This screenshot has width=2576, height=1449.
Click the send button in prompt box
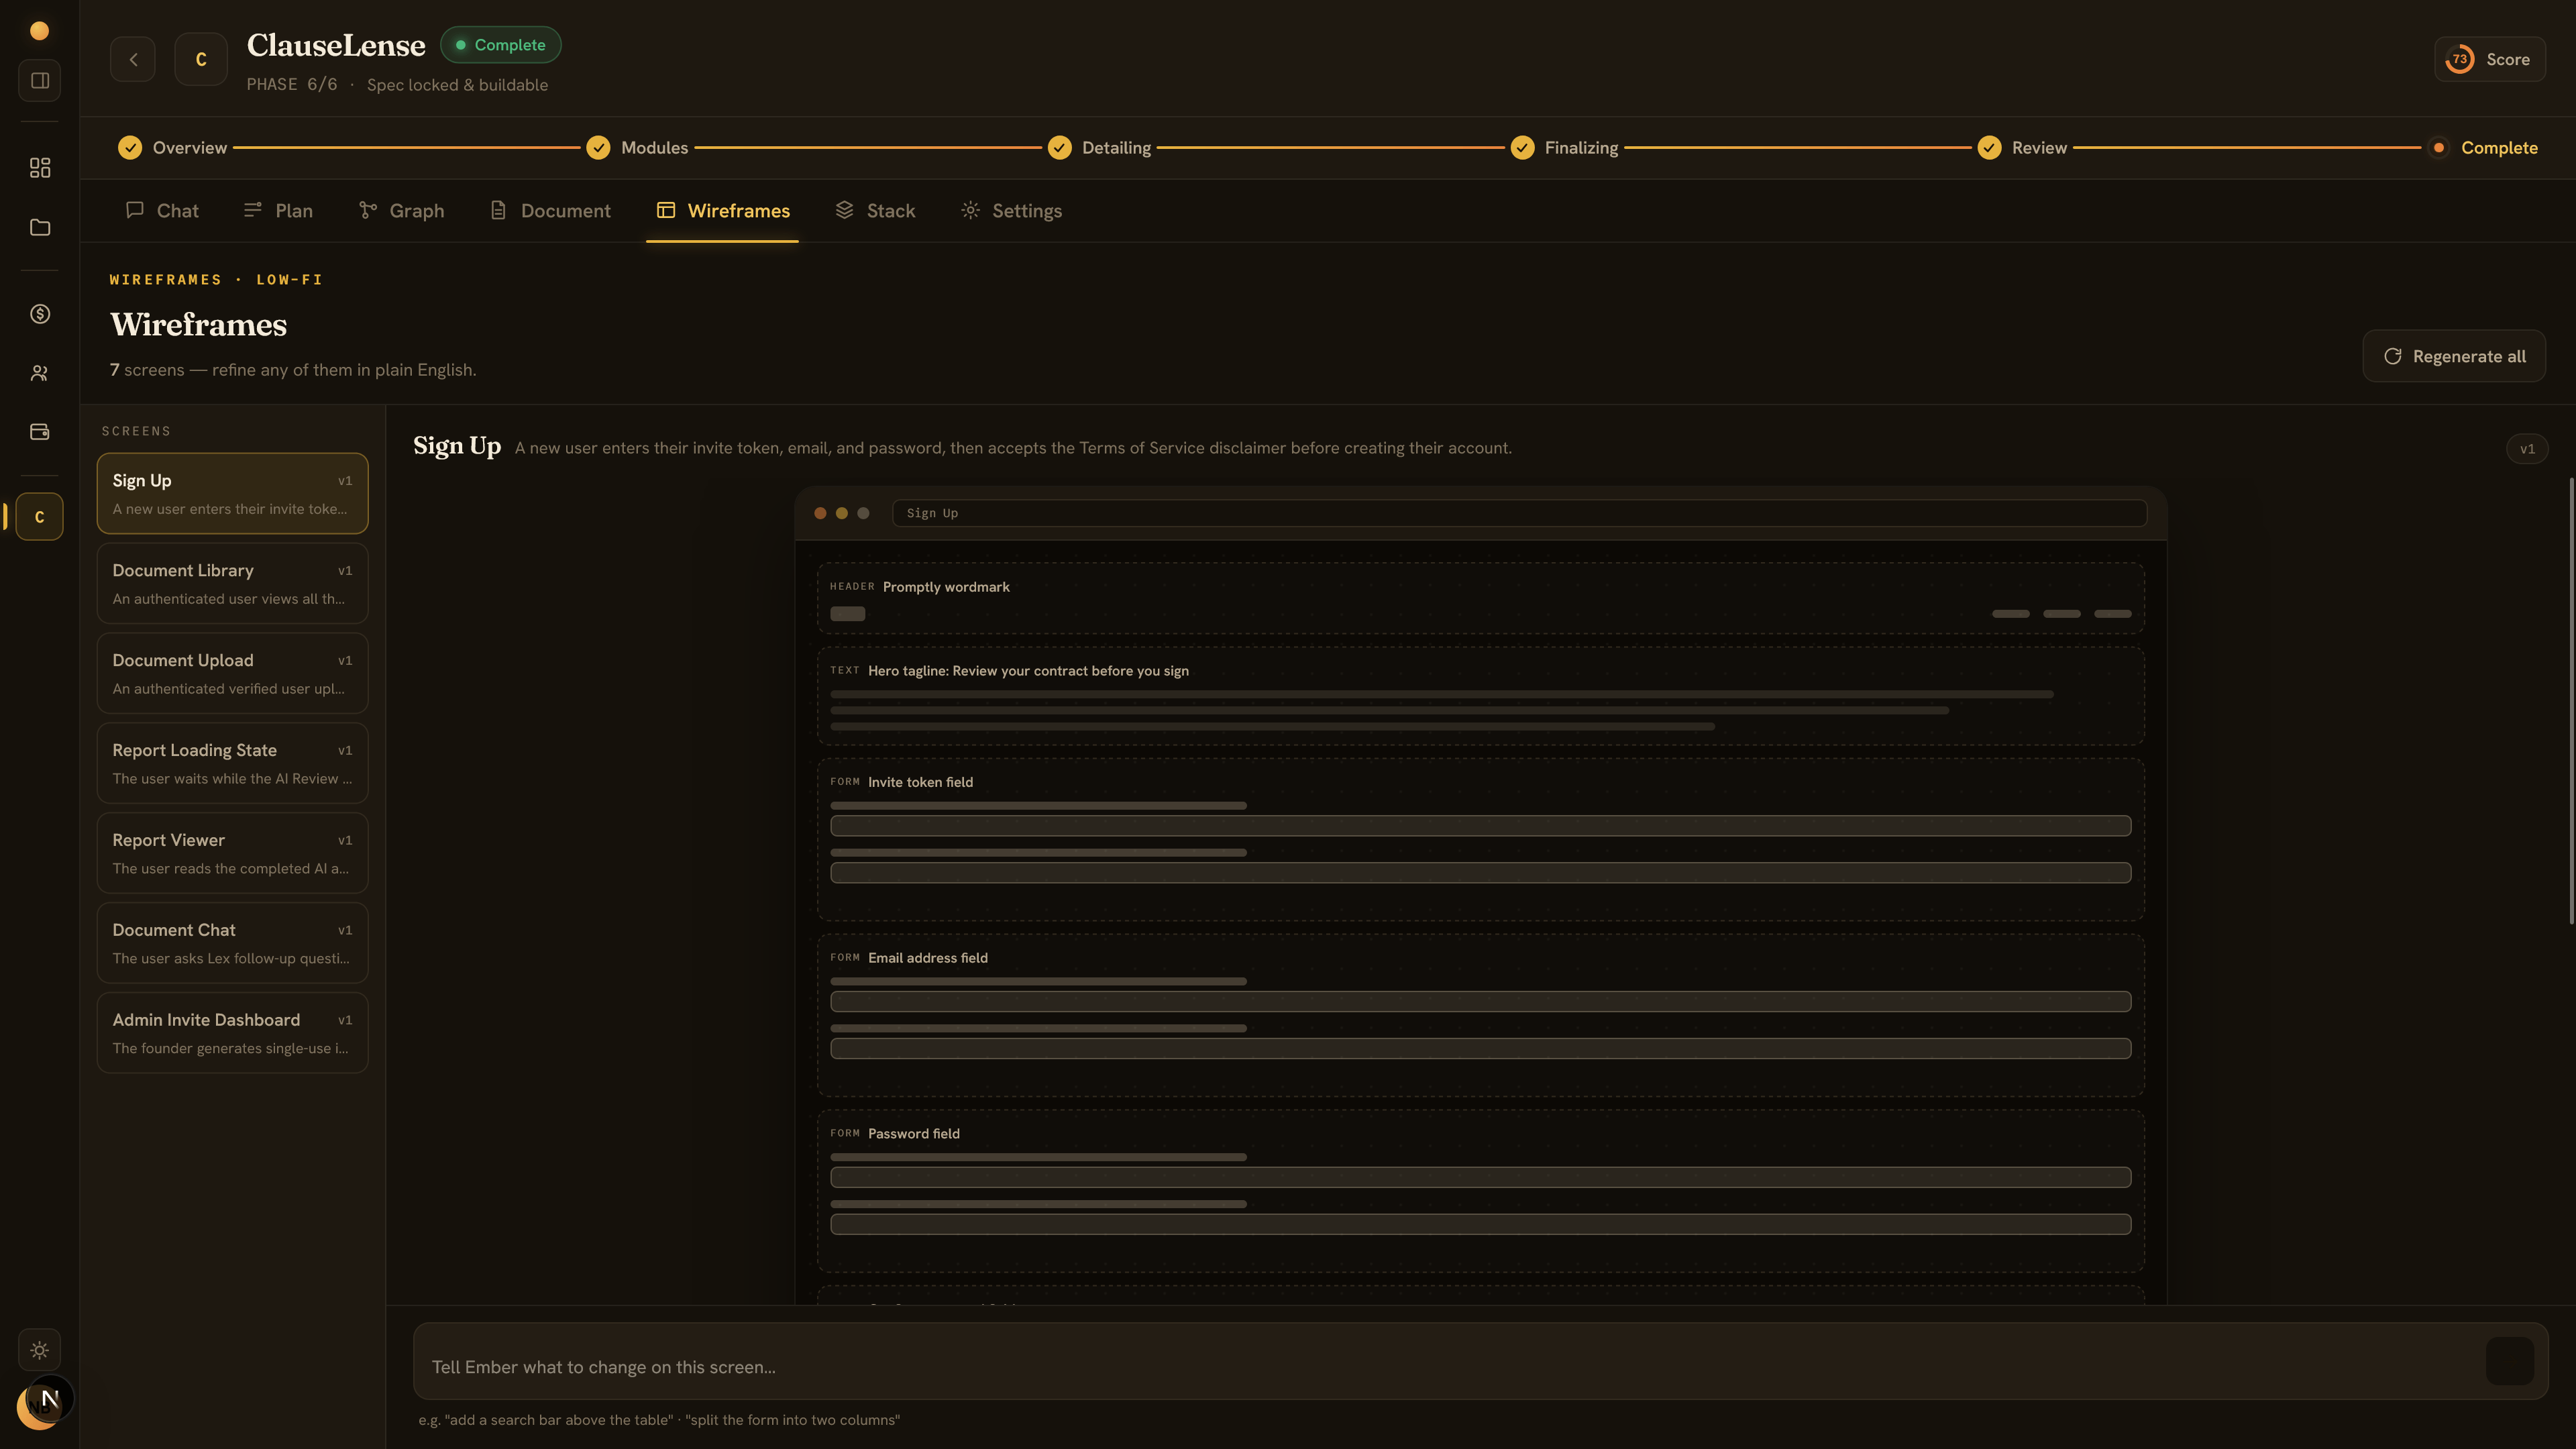pyautogui.click(x=2510, y=1362)
